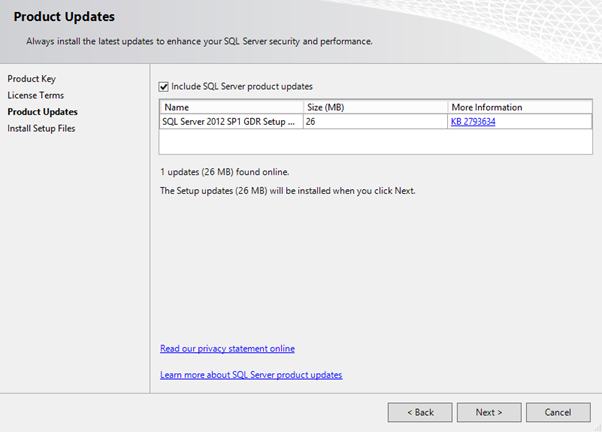
Task: Cancel the setup wizard
Action: click(558, 411)
